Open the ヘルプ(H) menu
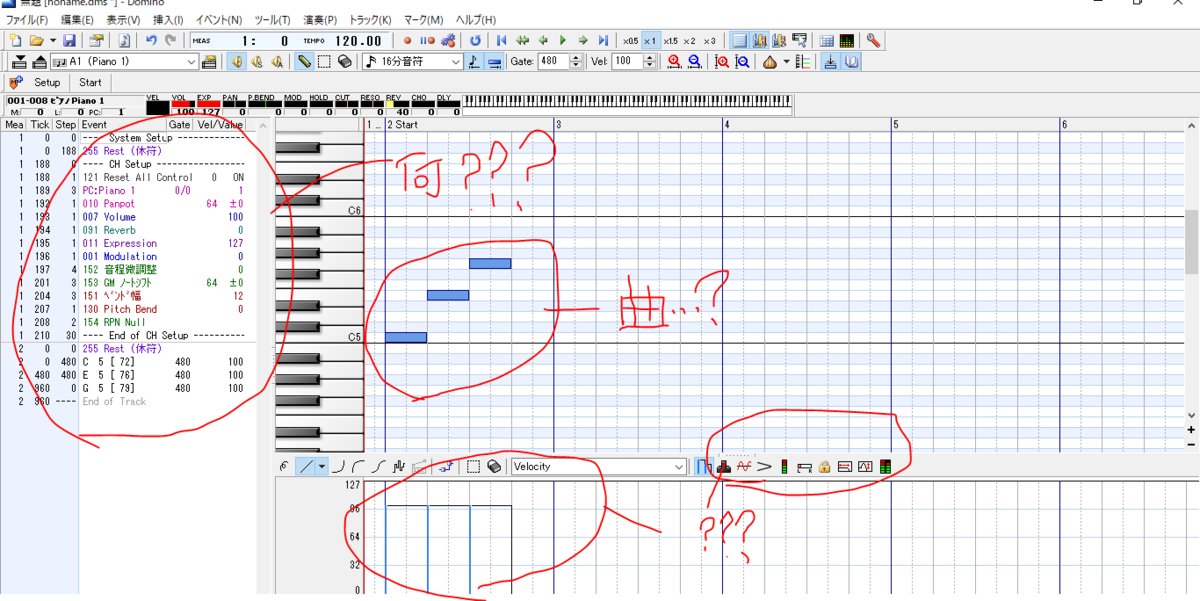This screenshot has height=601, width=1200. (475, 20)
